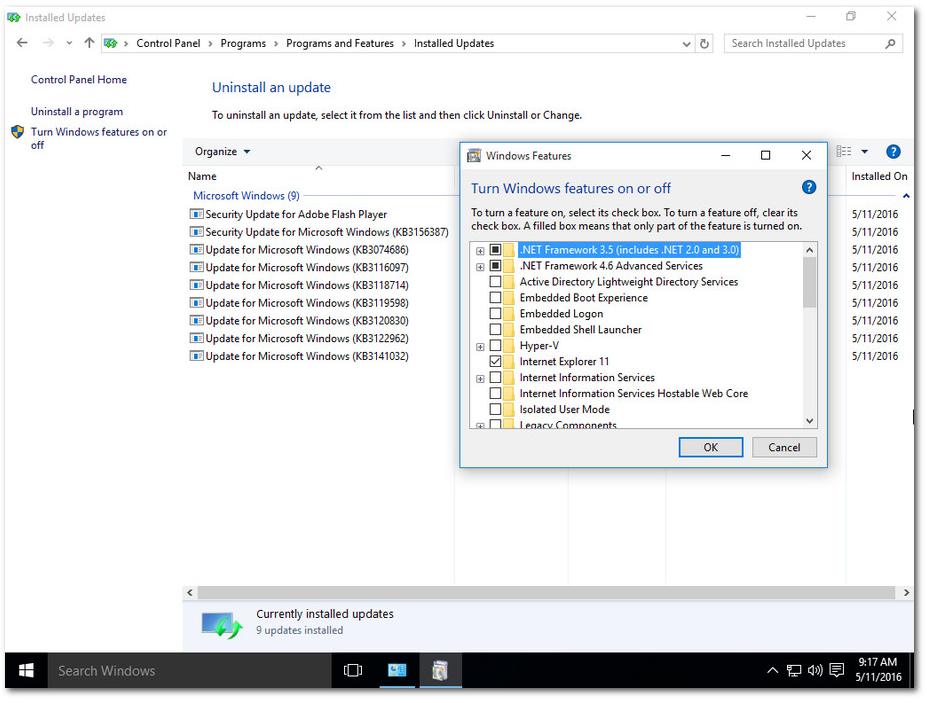Refresh the Installed Updates list
The image size is (927, 703).
point(704,44)
